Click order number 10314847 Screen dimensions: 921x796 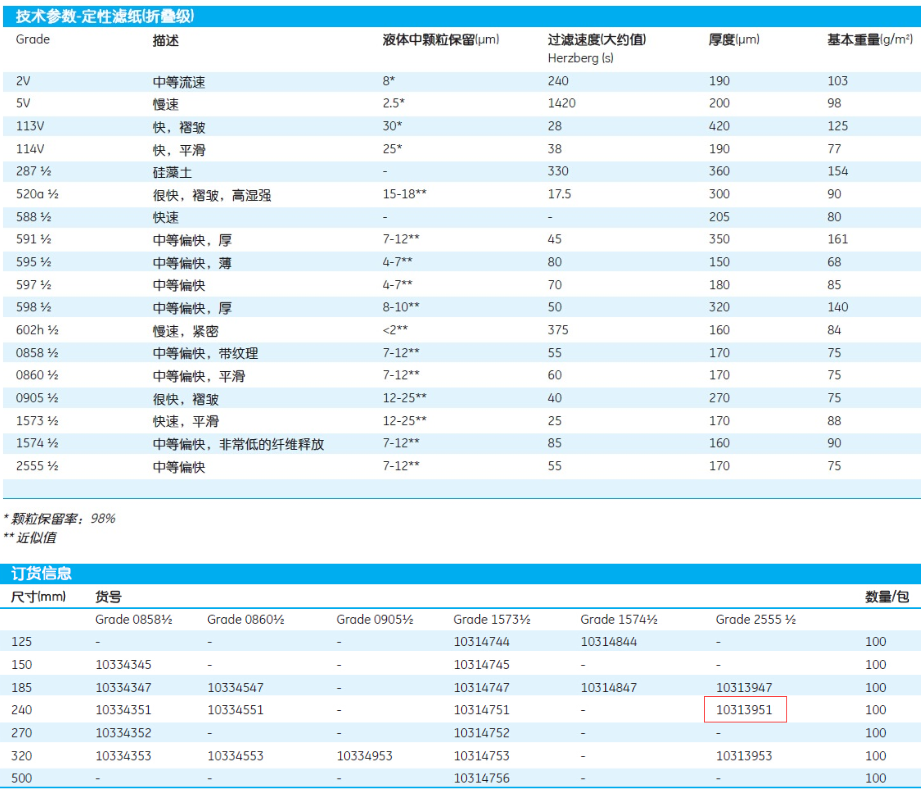609,687
